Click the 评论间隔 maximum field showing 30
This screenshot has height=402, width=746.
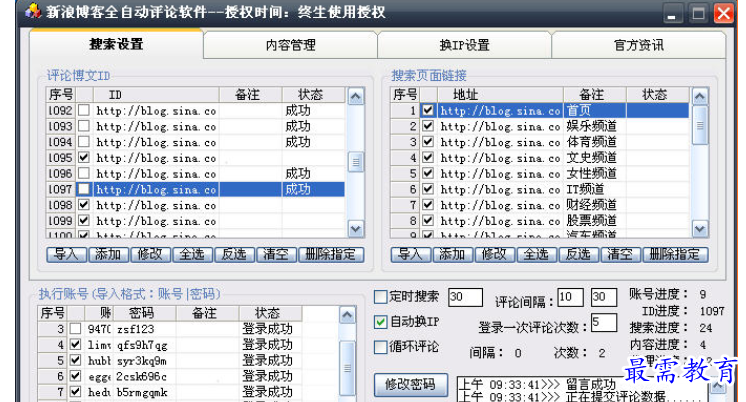tap(603, 297)
